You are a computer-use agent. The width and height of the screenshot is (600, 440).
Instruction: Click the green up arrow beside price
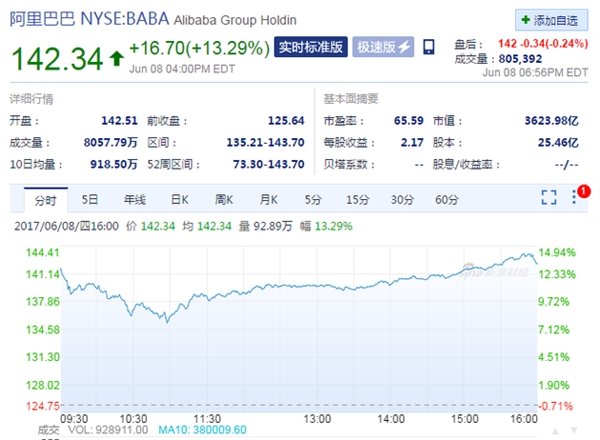point(117,59)
